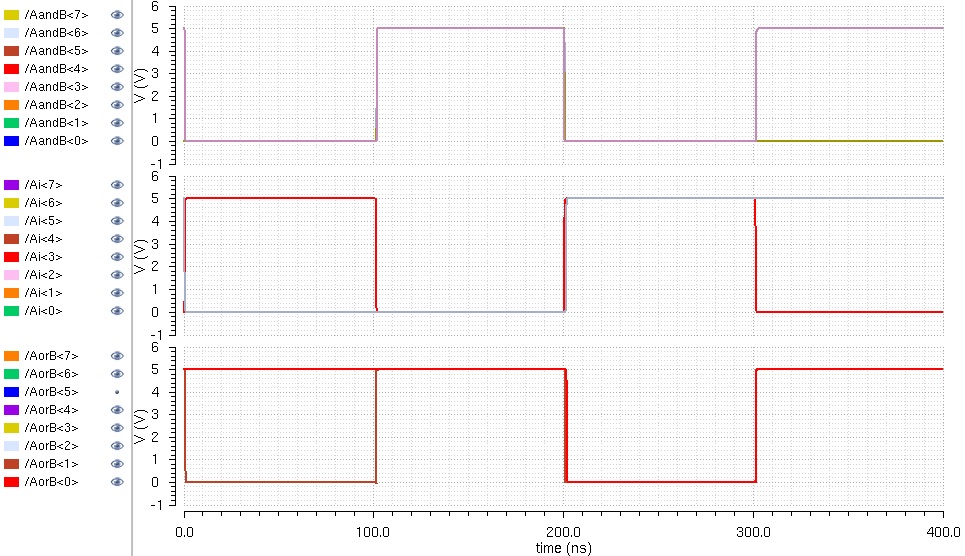Viewport: 965px width, 556px height.
Task: Select the /AandB<6> signal name
Action: 57,33
